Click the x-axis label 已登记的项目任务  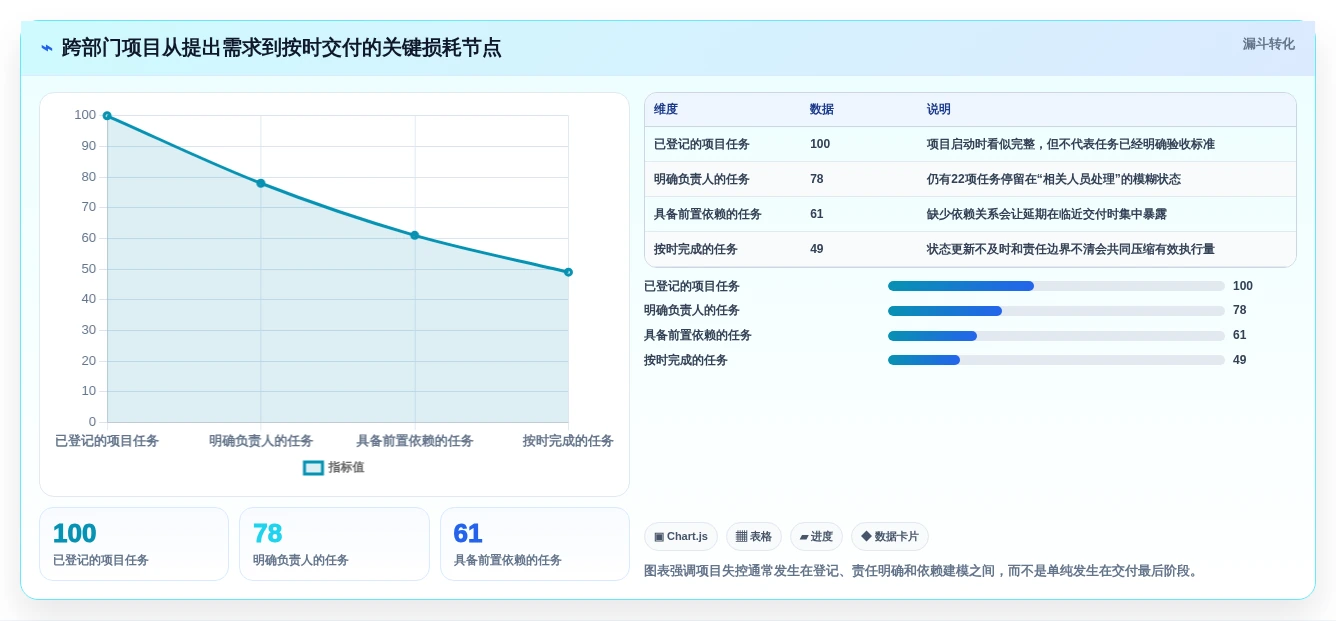[x=107, y=441]
